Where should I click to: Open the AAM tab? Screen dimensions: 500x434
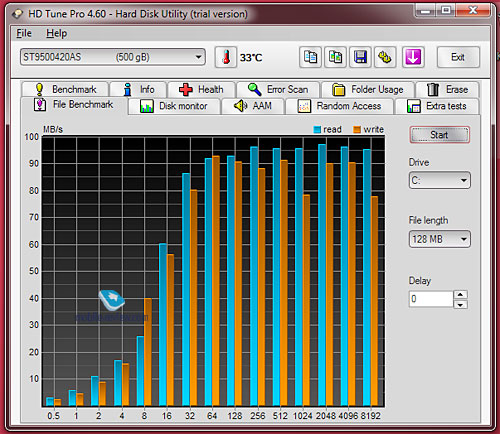tap(253, 106)
